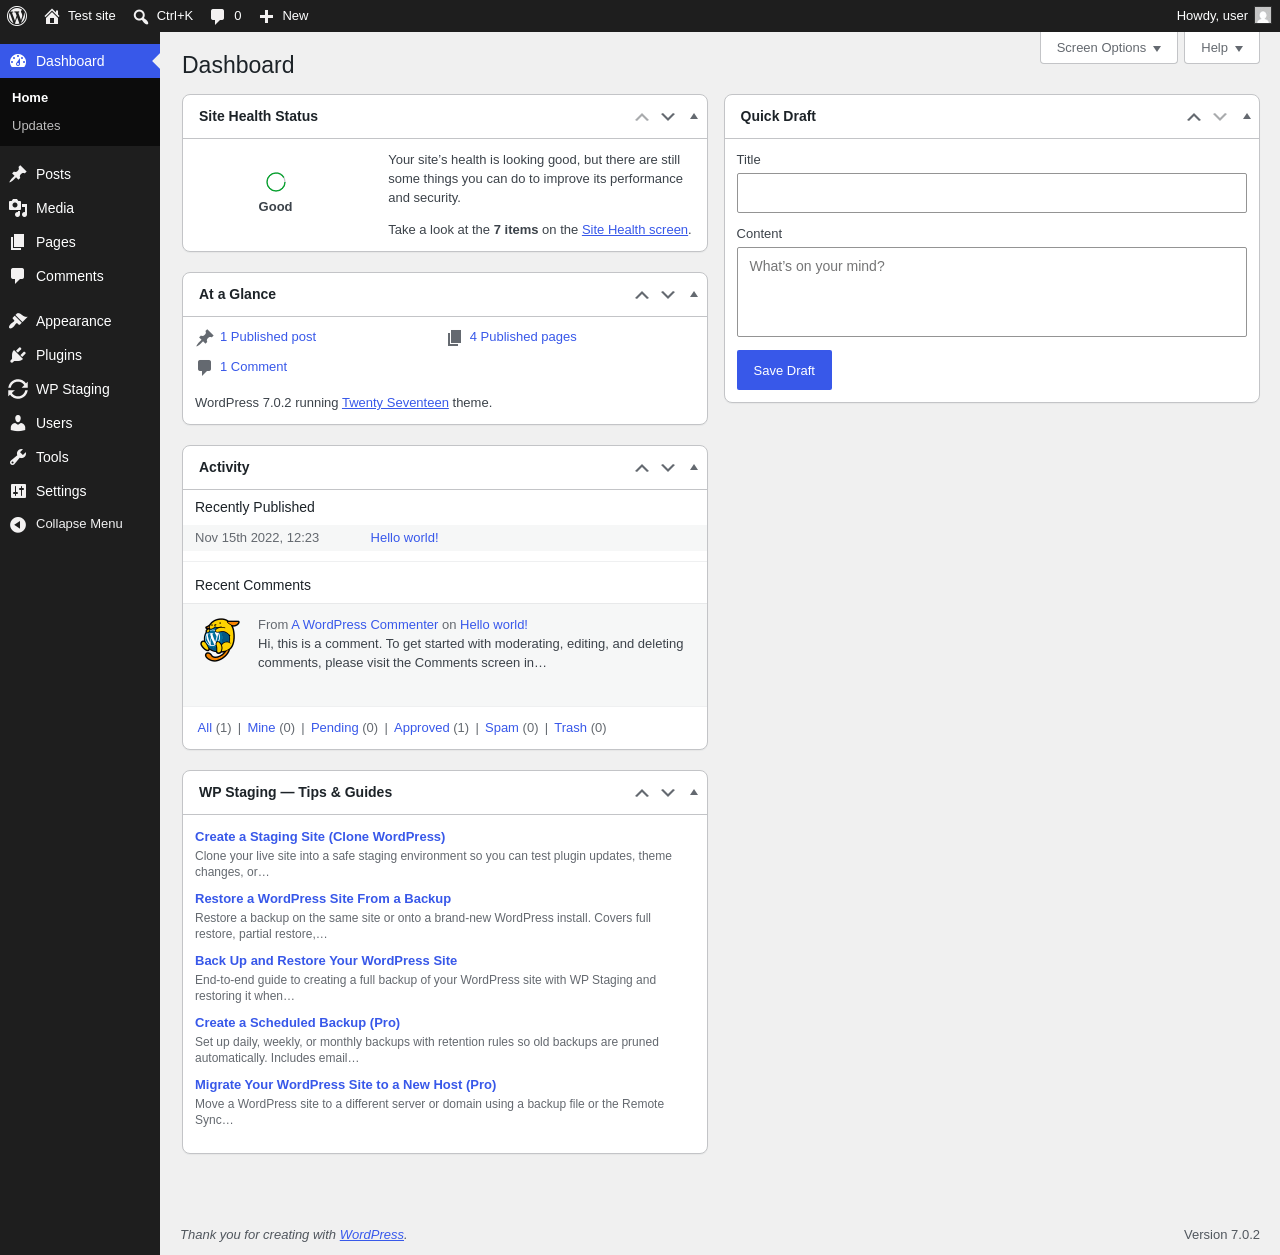
Task: Open the user avatar in admin bar
Action: click(1263, 16)
